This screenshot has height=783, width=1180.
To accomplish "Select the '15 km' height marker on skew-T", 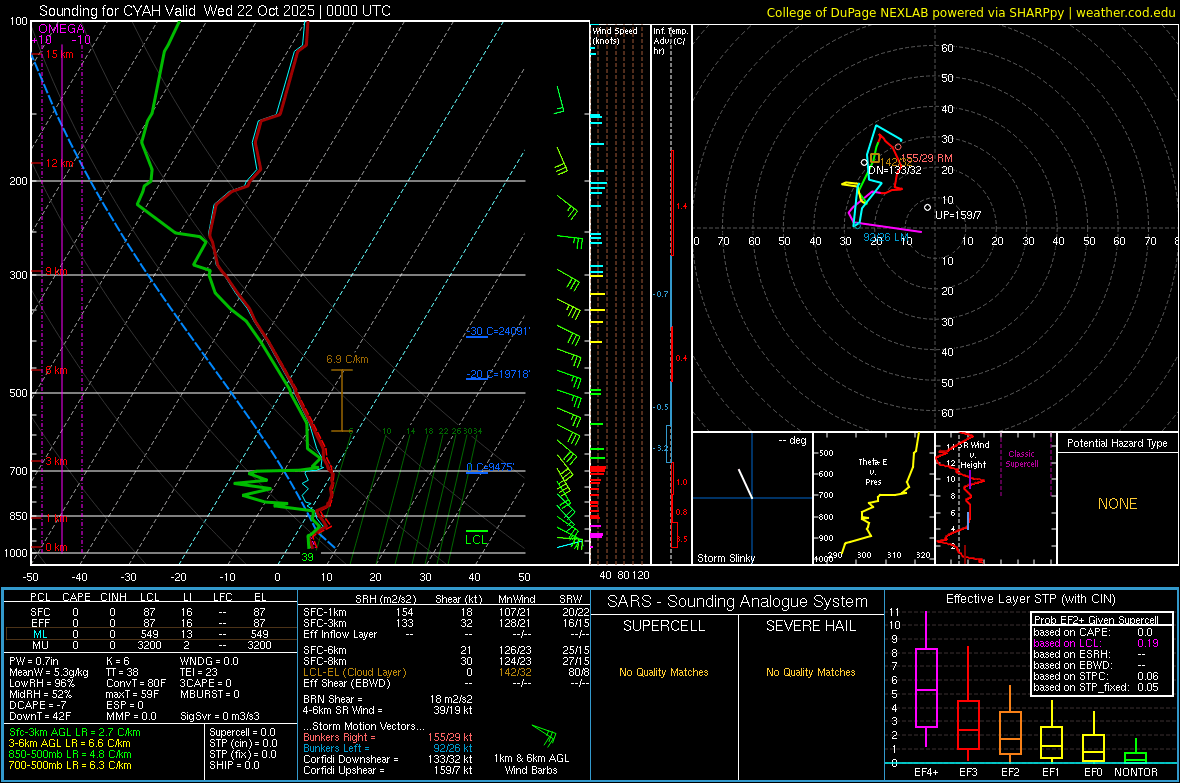I will pos(59,54).
